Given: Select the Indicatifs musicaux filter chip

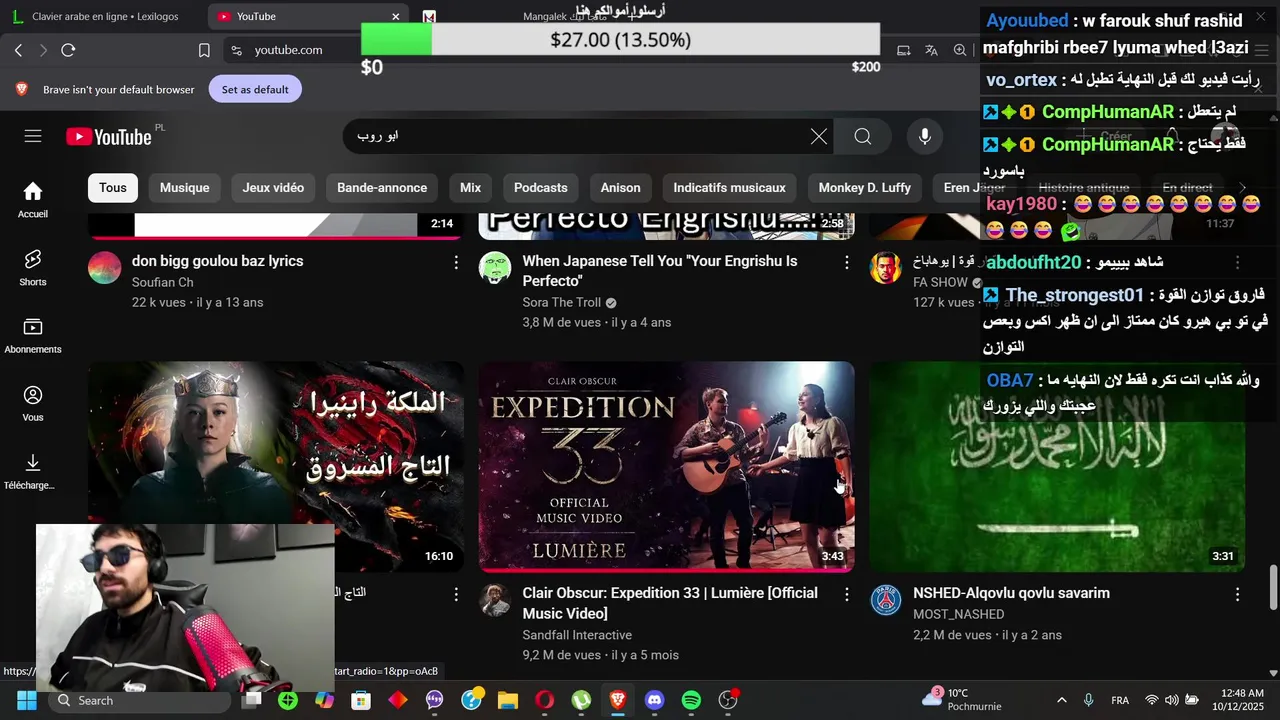Looking at the screenshot, I should 730,188.
